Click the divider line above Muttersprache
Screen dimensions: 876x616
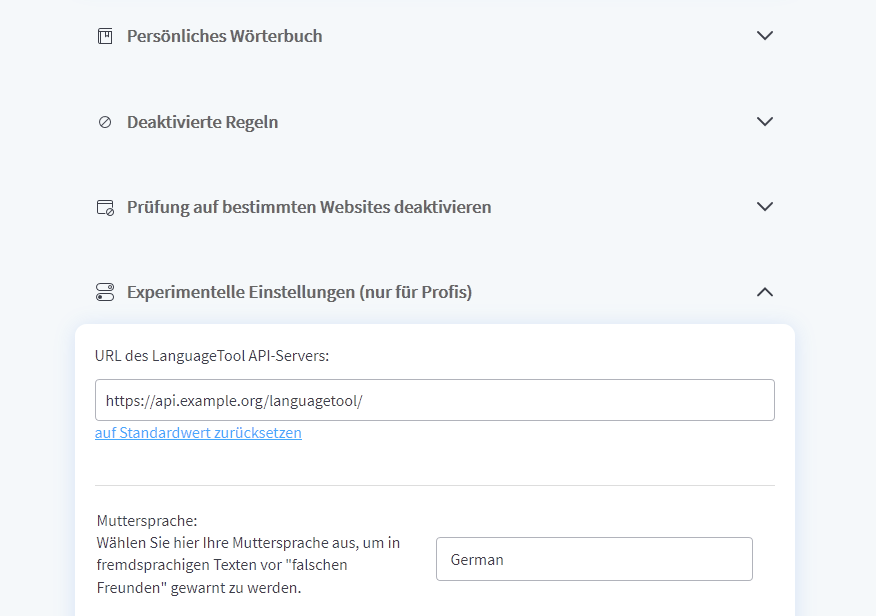[434, 485]
